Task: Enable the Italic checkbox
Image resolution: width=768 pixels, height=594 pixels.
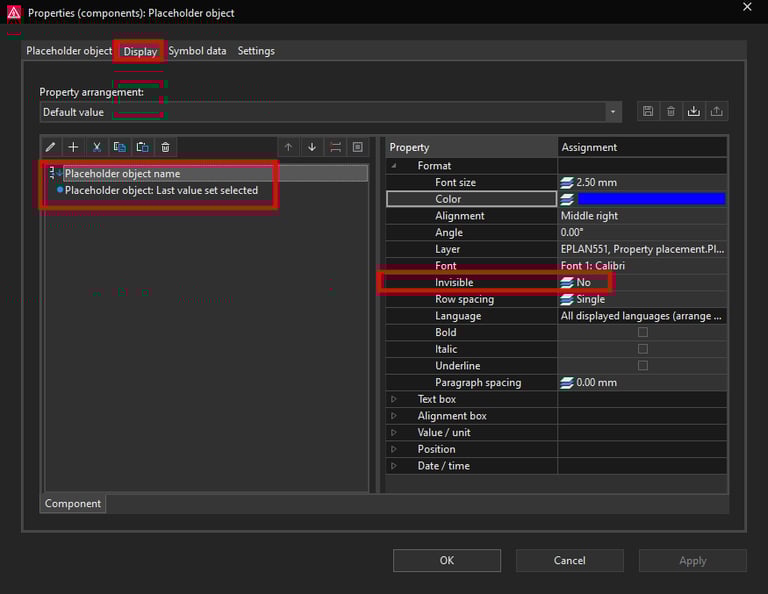Action: pyautogui.click(x=643, y=349)
